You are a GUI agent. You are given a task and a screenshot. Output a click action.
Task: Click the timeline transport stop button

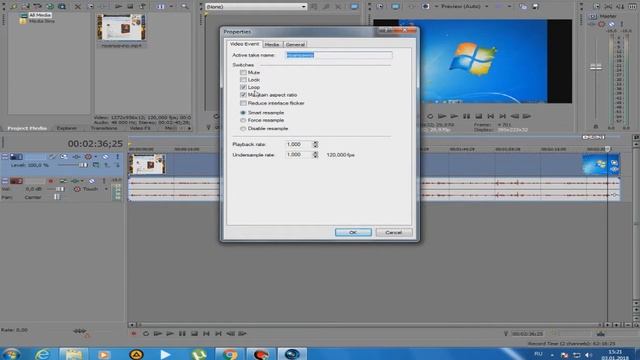tap(194, 334)
